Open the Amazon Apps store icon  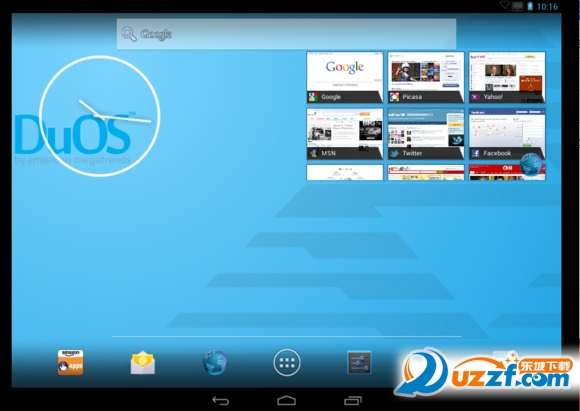pyautogui.click(x=70, y=362)
